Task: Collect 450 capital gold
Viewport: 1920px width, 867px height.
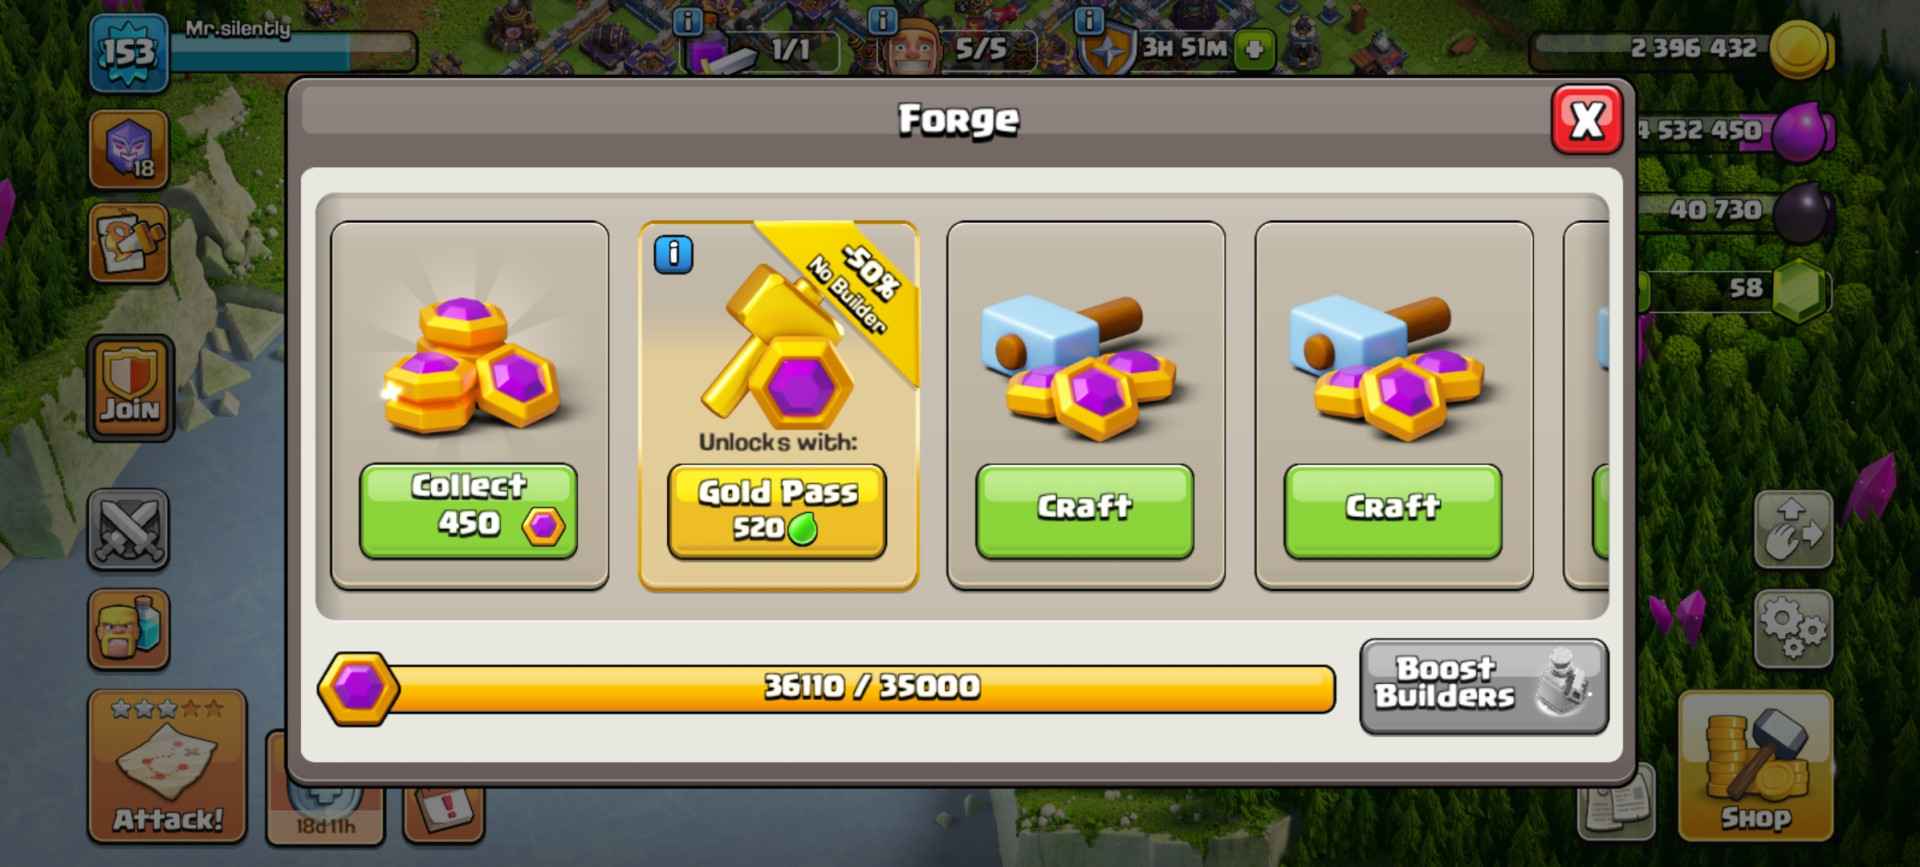Action: pos(468,510)
